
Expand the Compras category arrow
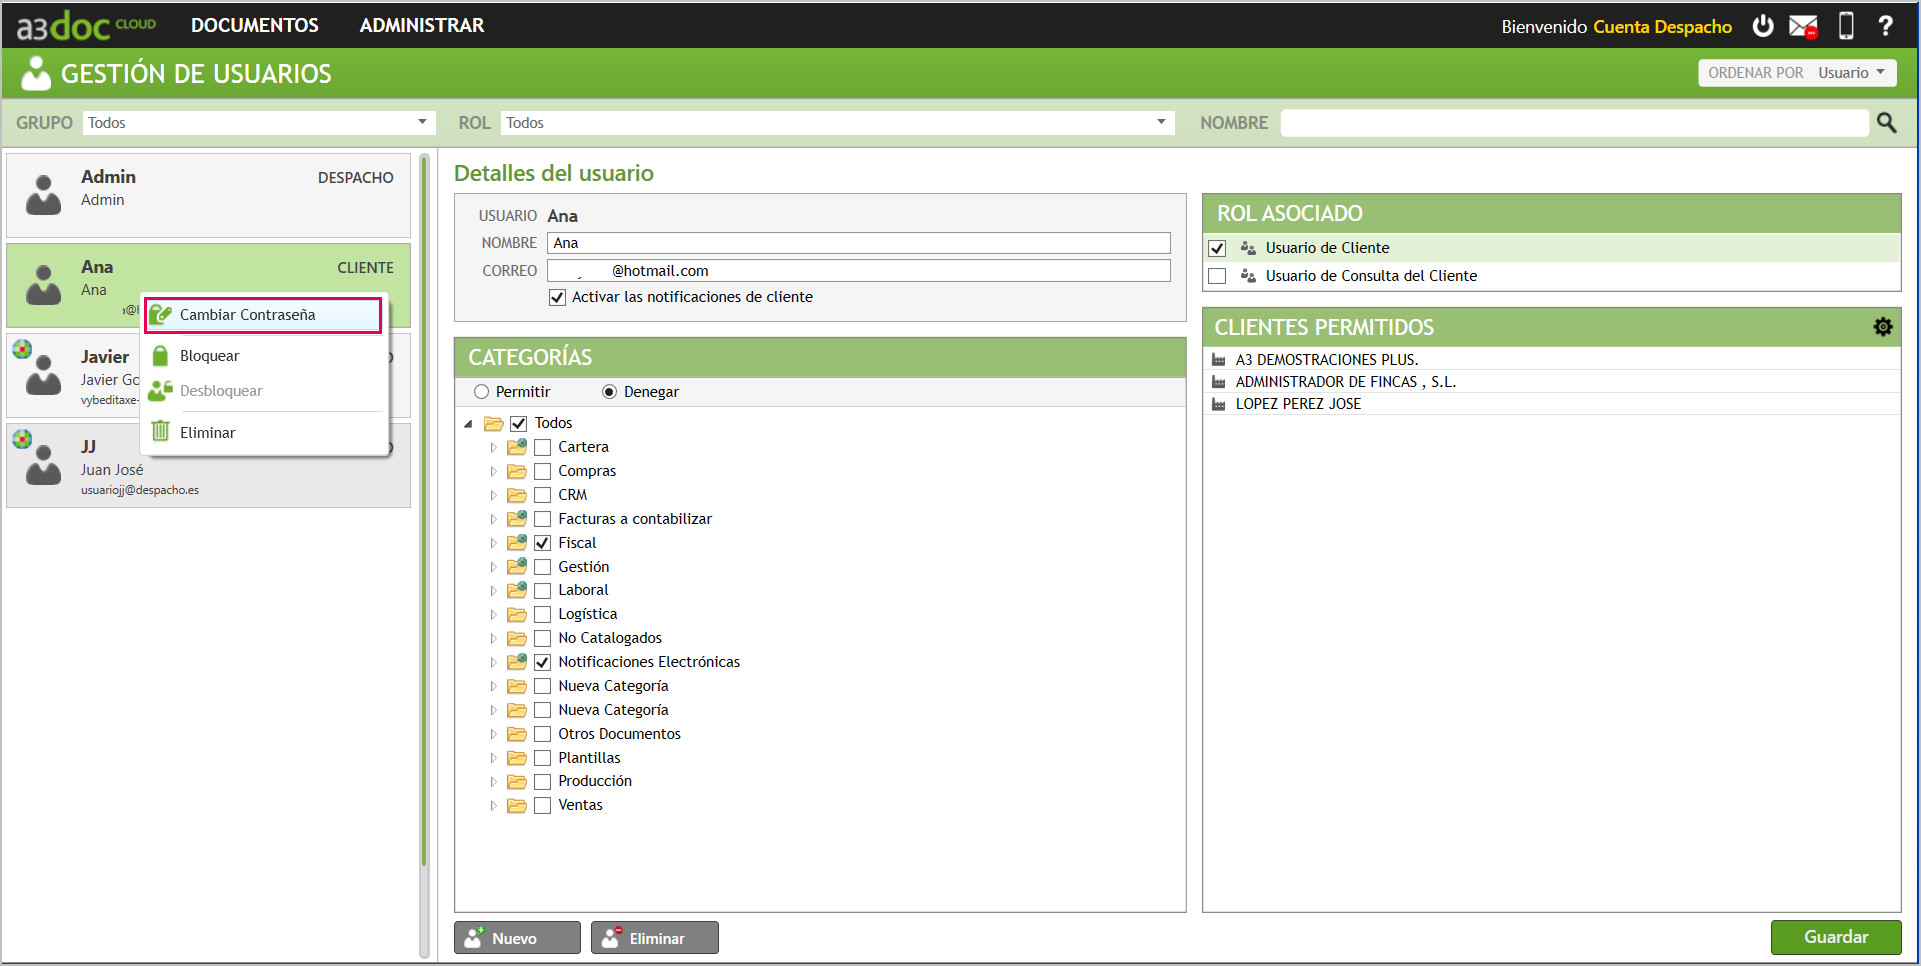pyautogui.click(x=493, y=471)
